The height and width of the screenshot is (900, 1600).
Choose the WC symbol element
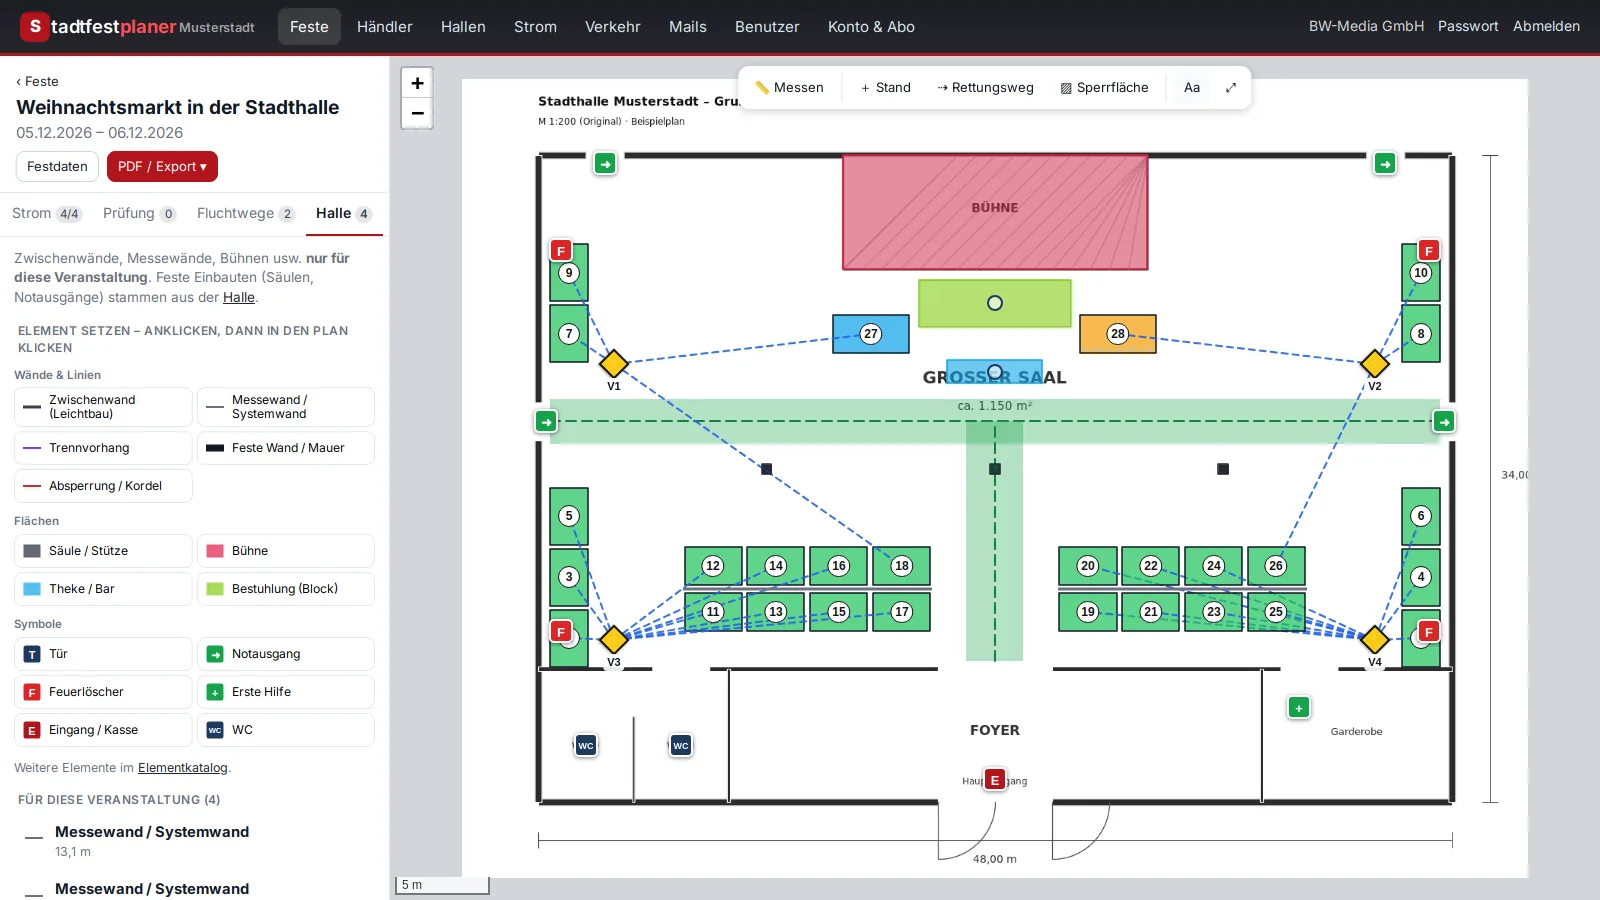[286, 730]
